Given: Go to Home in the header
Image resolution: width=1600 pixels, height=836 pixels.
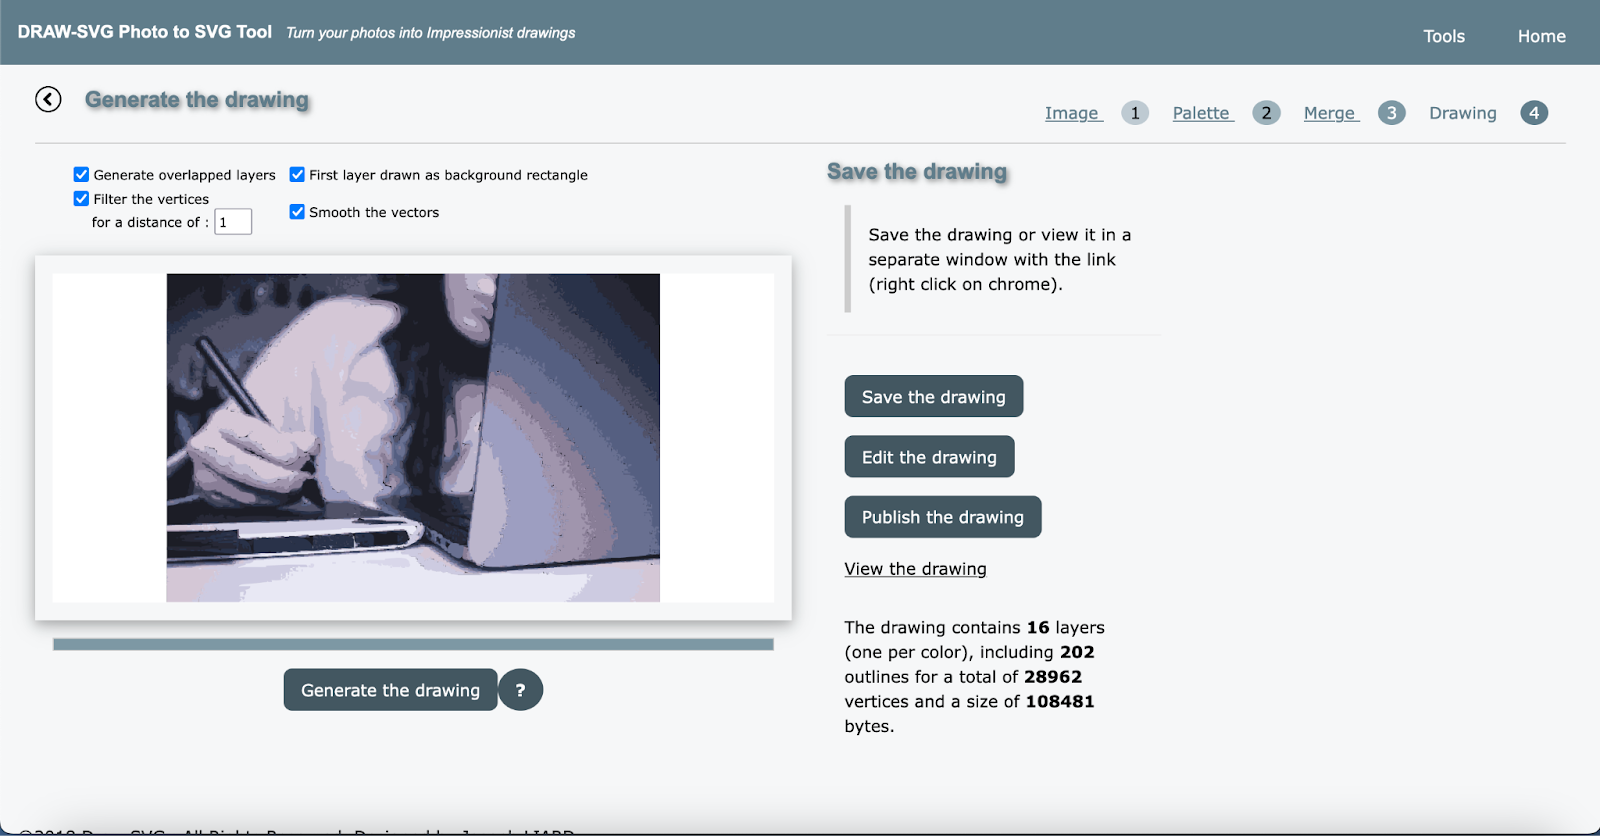Looking at the screenshot, I should [x=1541, y=36].
